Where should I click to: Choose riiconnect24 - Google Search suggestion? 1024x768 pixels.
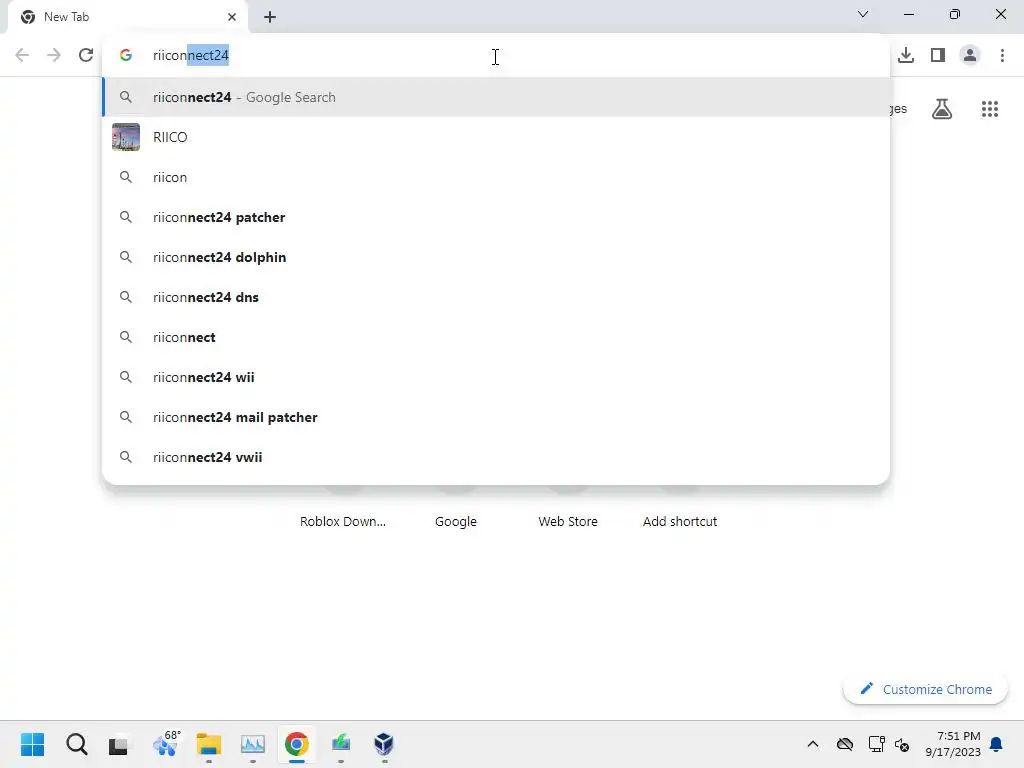[496, 97]
